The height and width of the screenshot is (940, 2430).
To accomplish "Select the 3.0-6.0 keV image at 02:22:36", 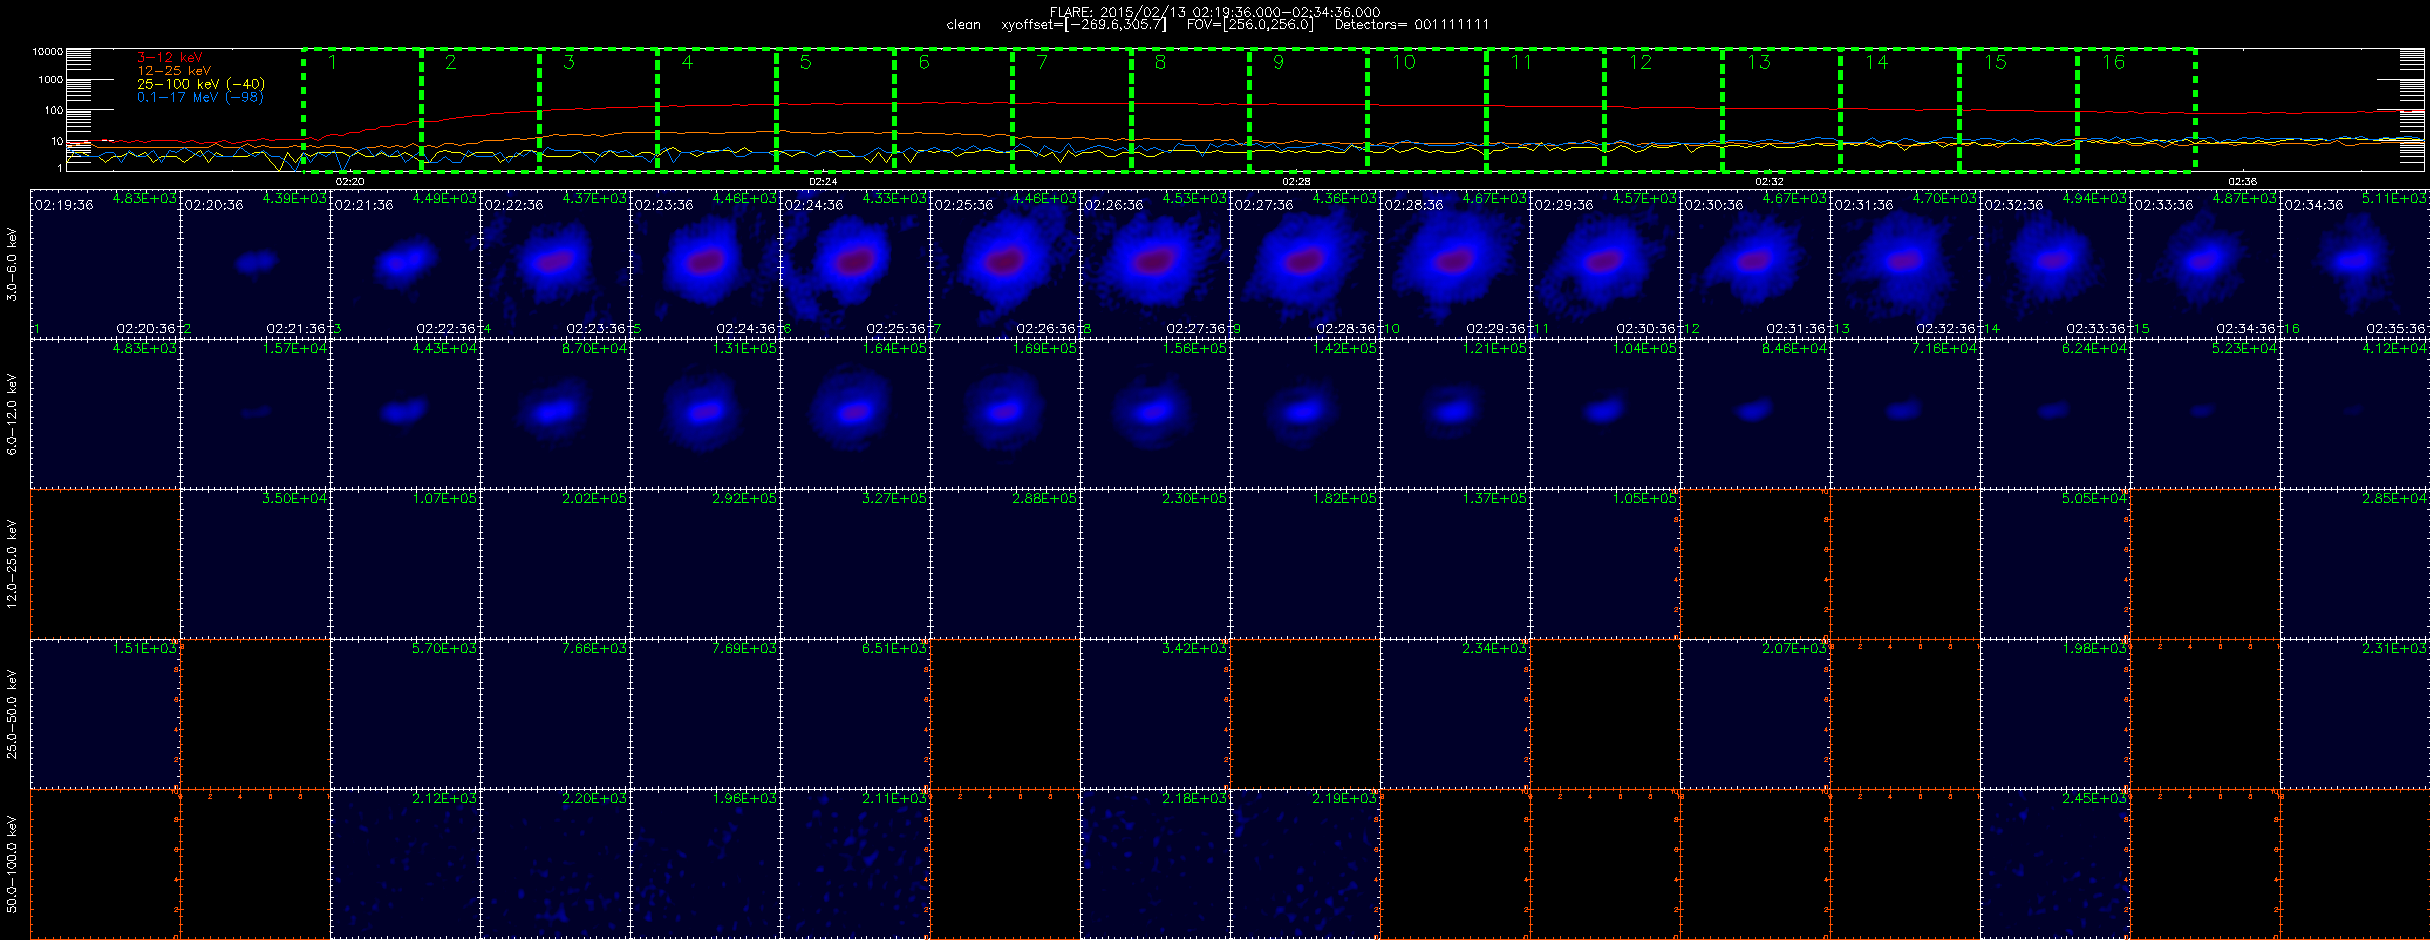I will tap(556, 264).
